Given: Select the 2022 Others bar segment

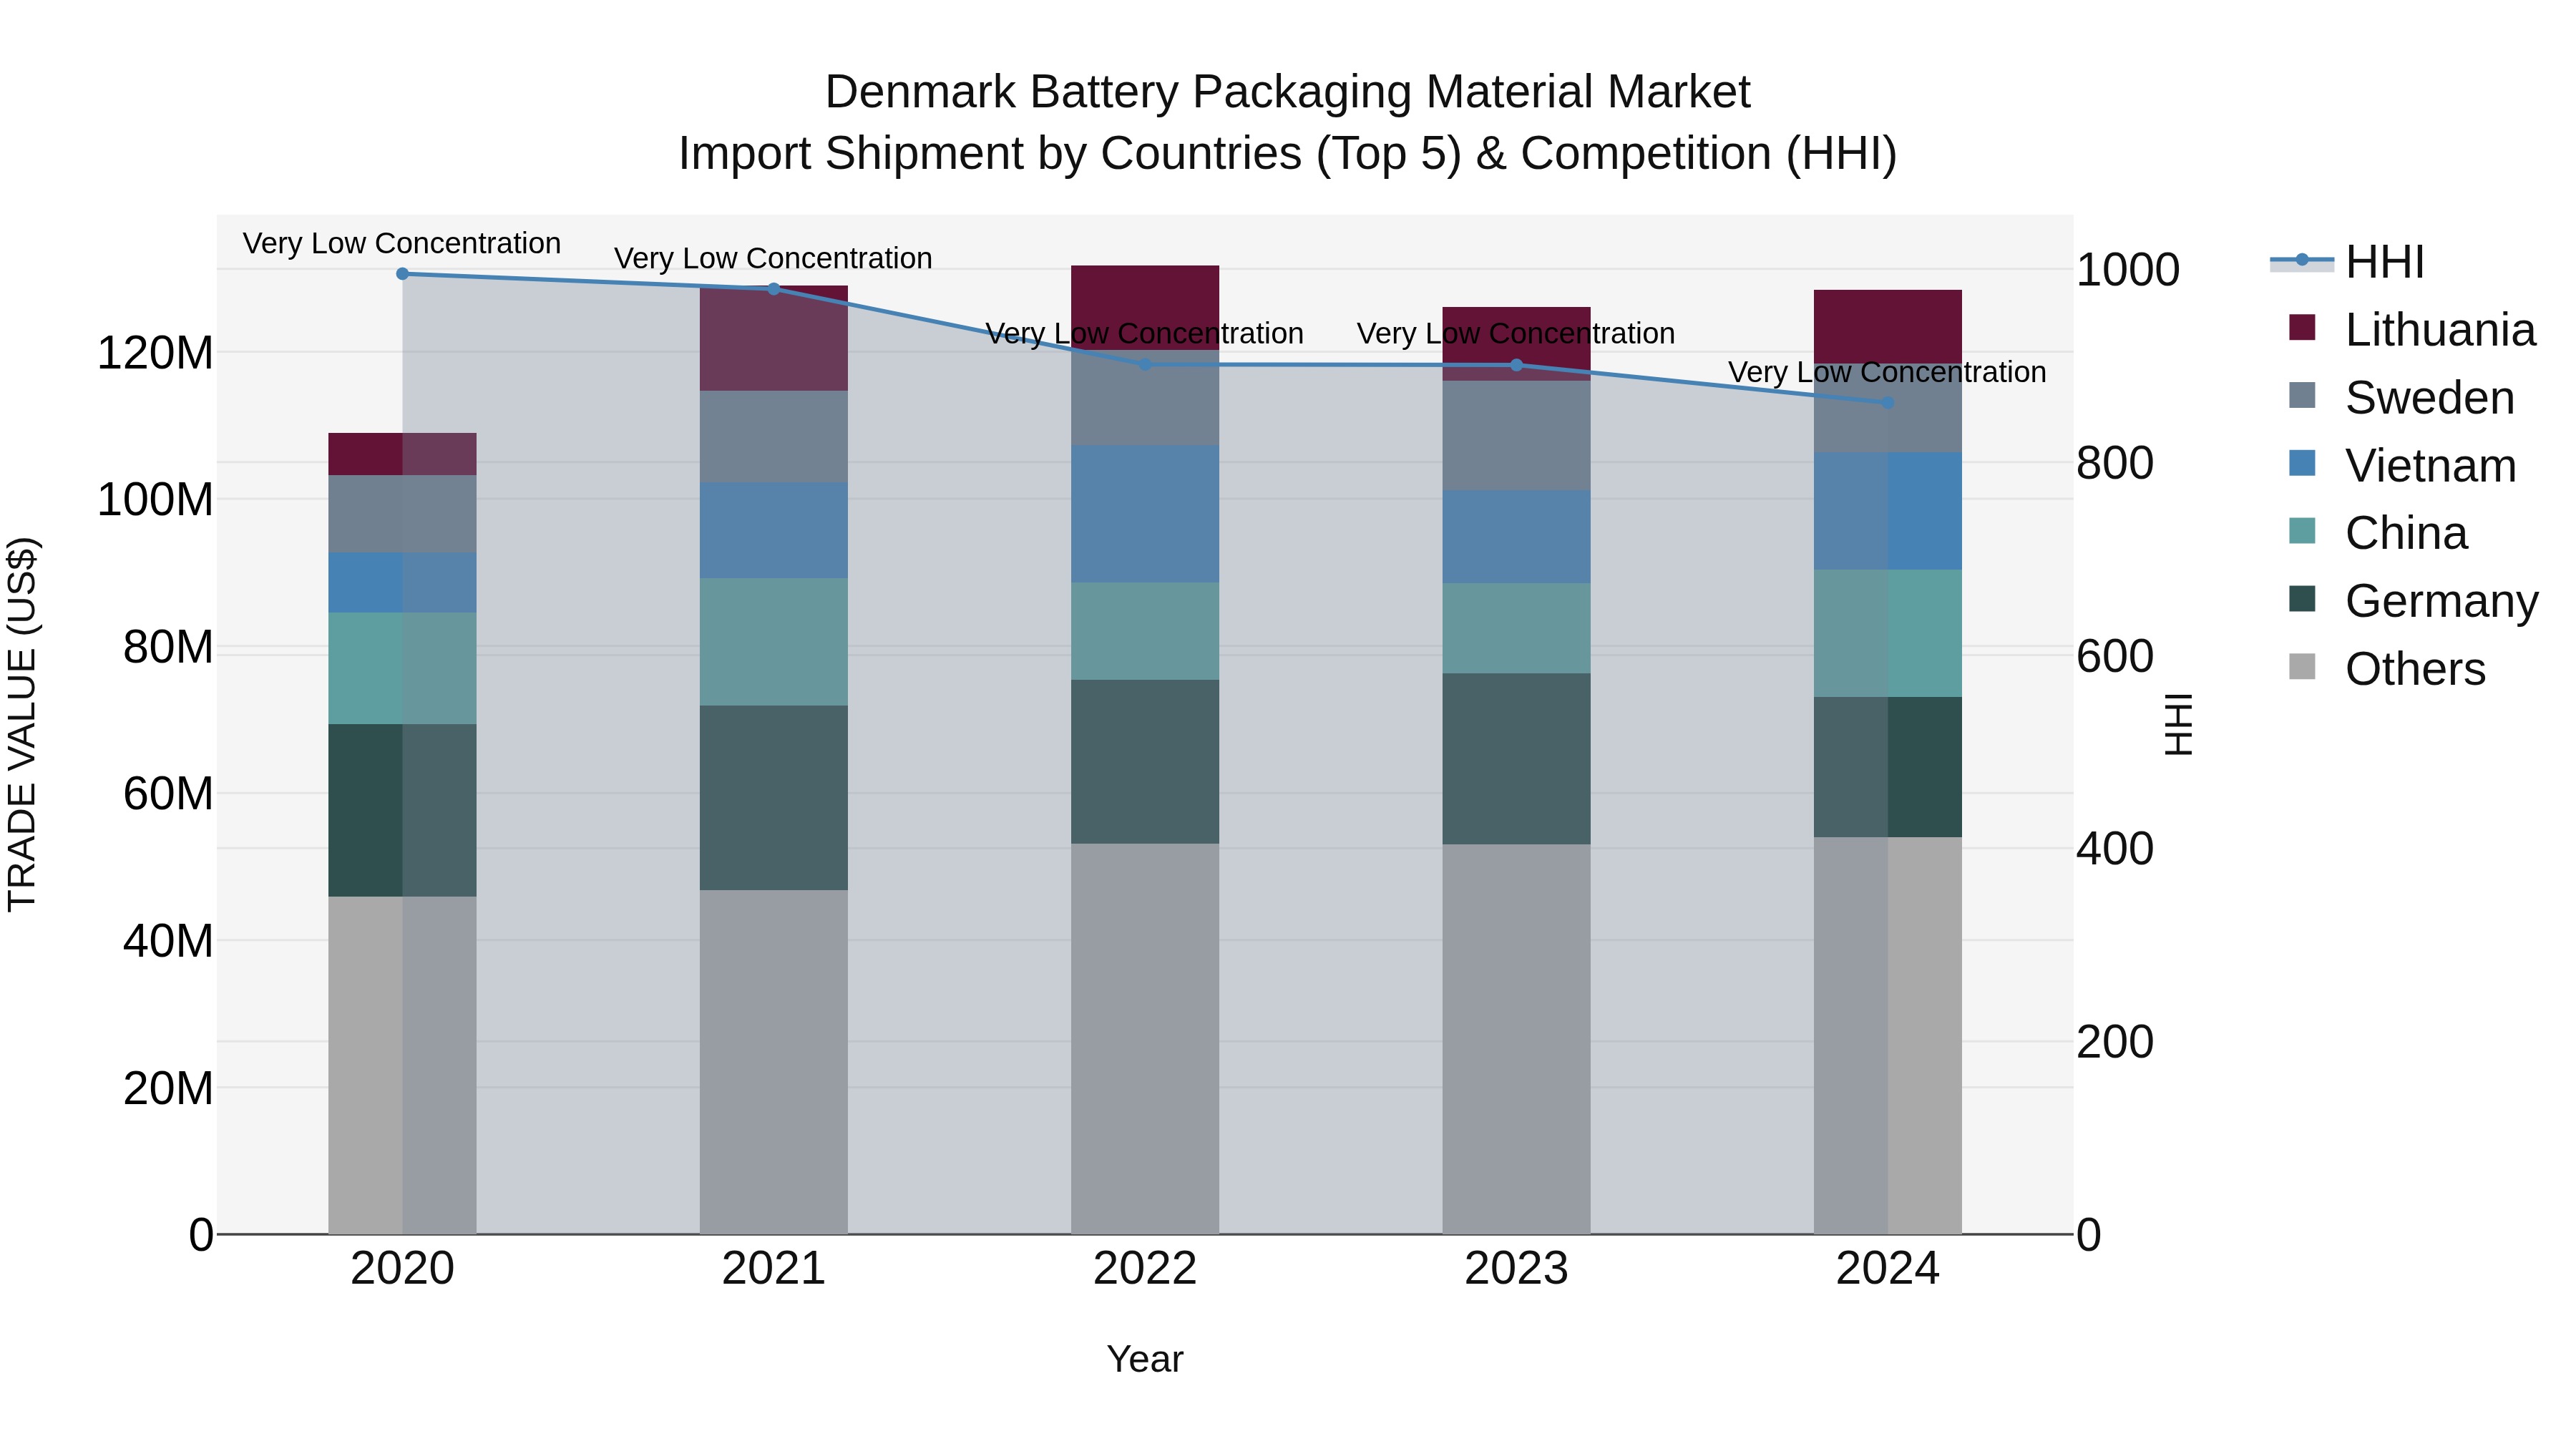Looking at the screenshot, I should coord(1145,1038).
